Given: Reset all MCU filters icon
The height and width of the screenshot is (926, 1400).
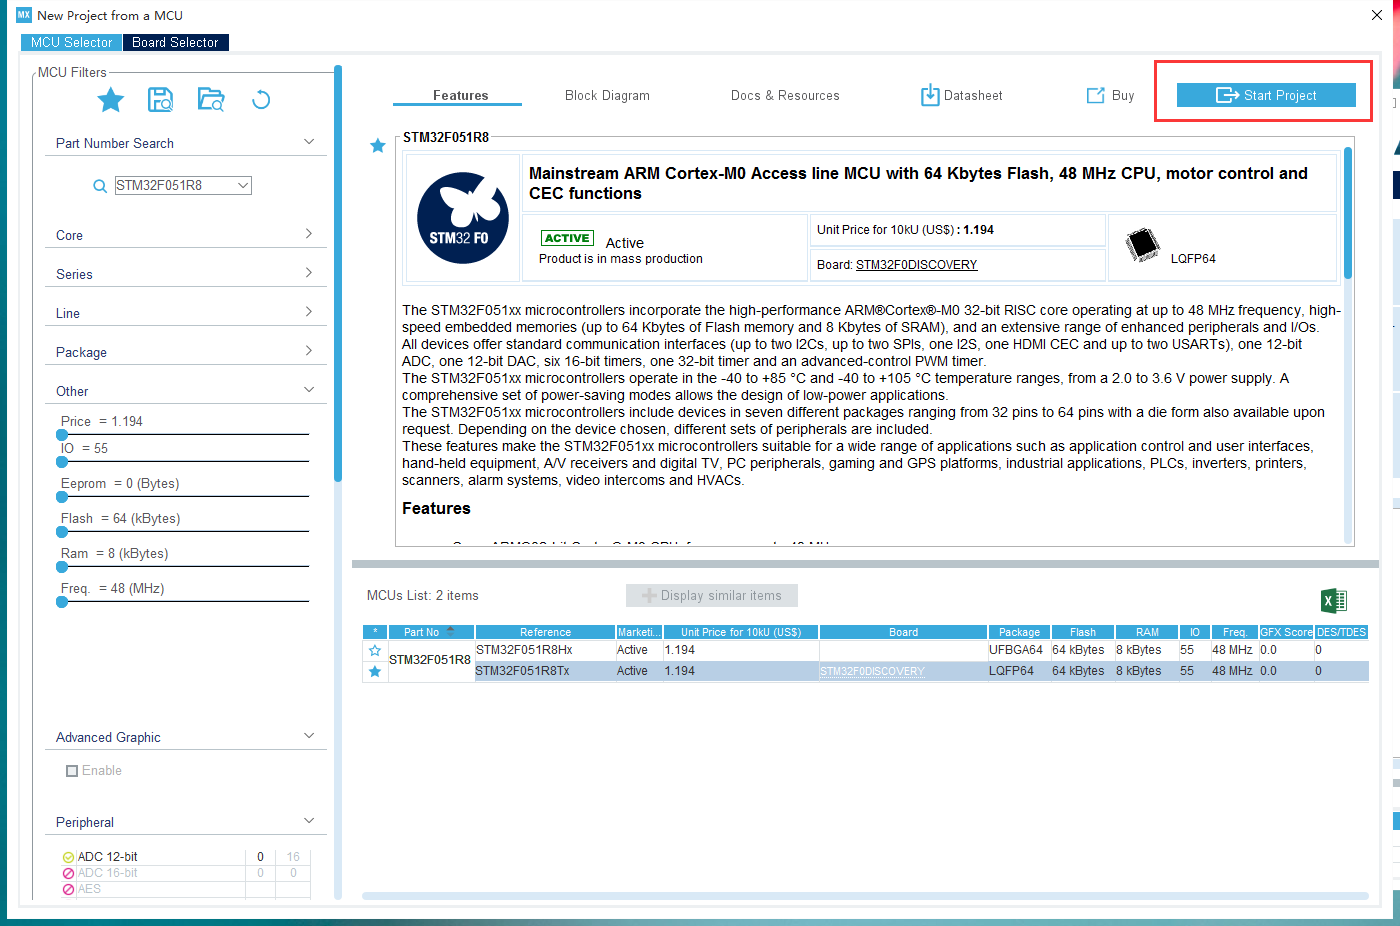Looking at the screenshot, I should click(261, 100).
